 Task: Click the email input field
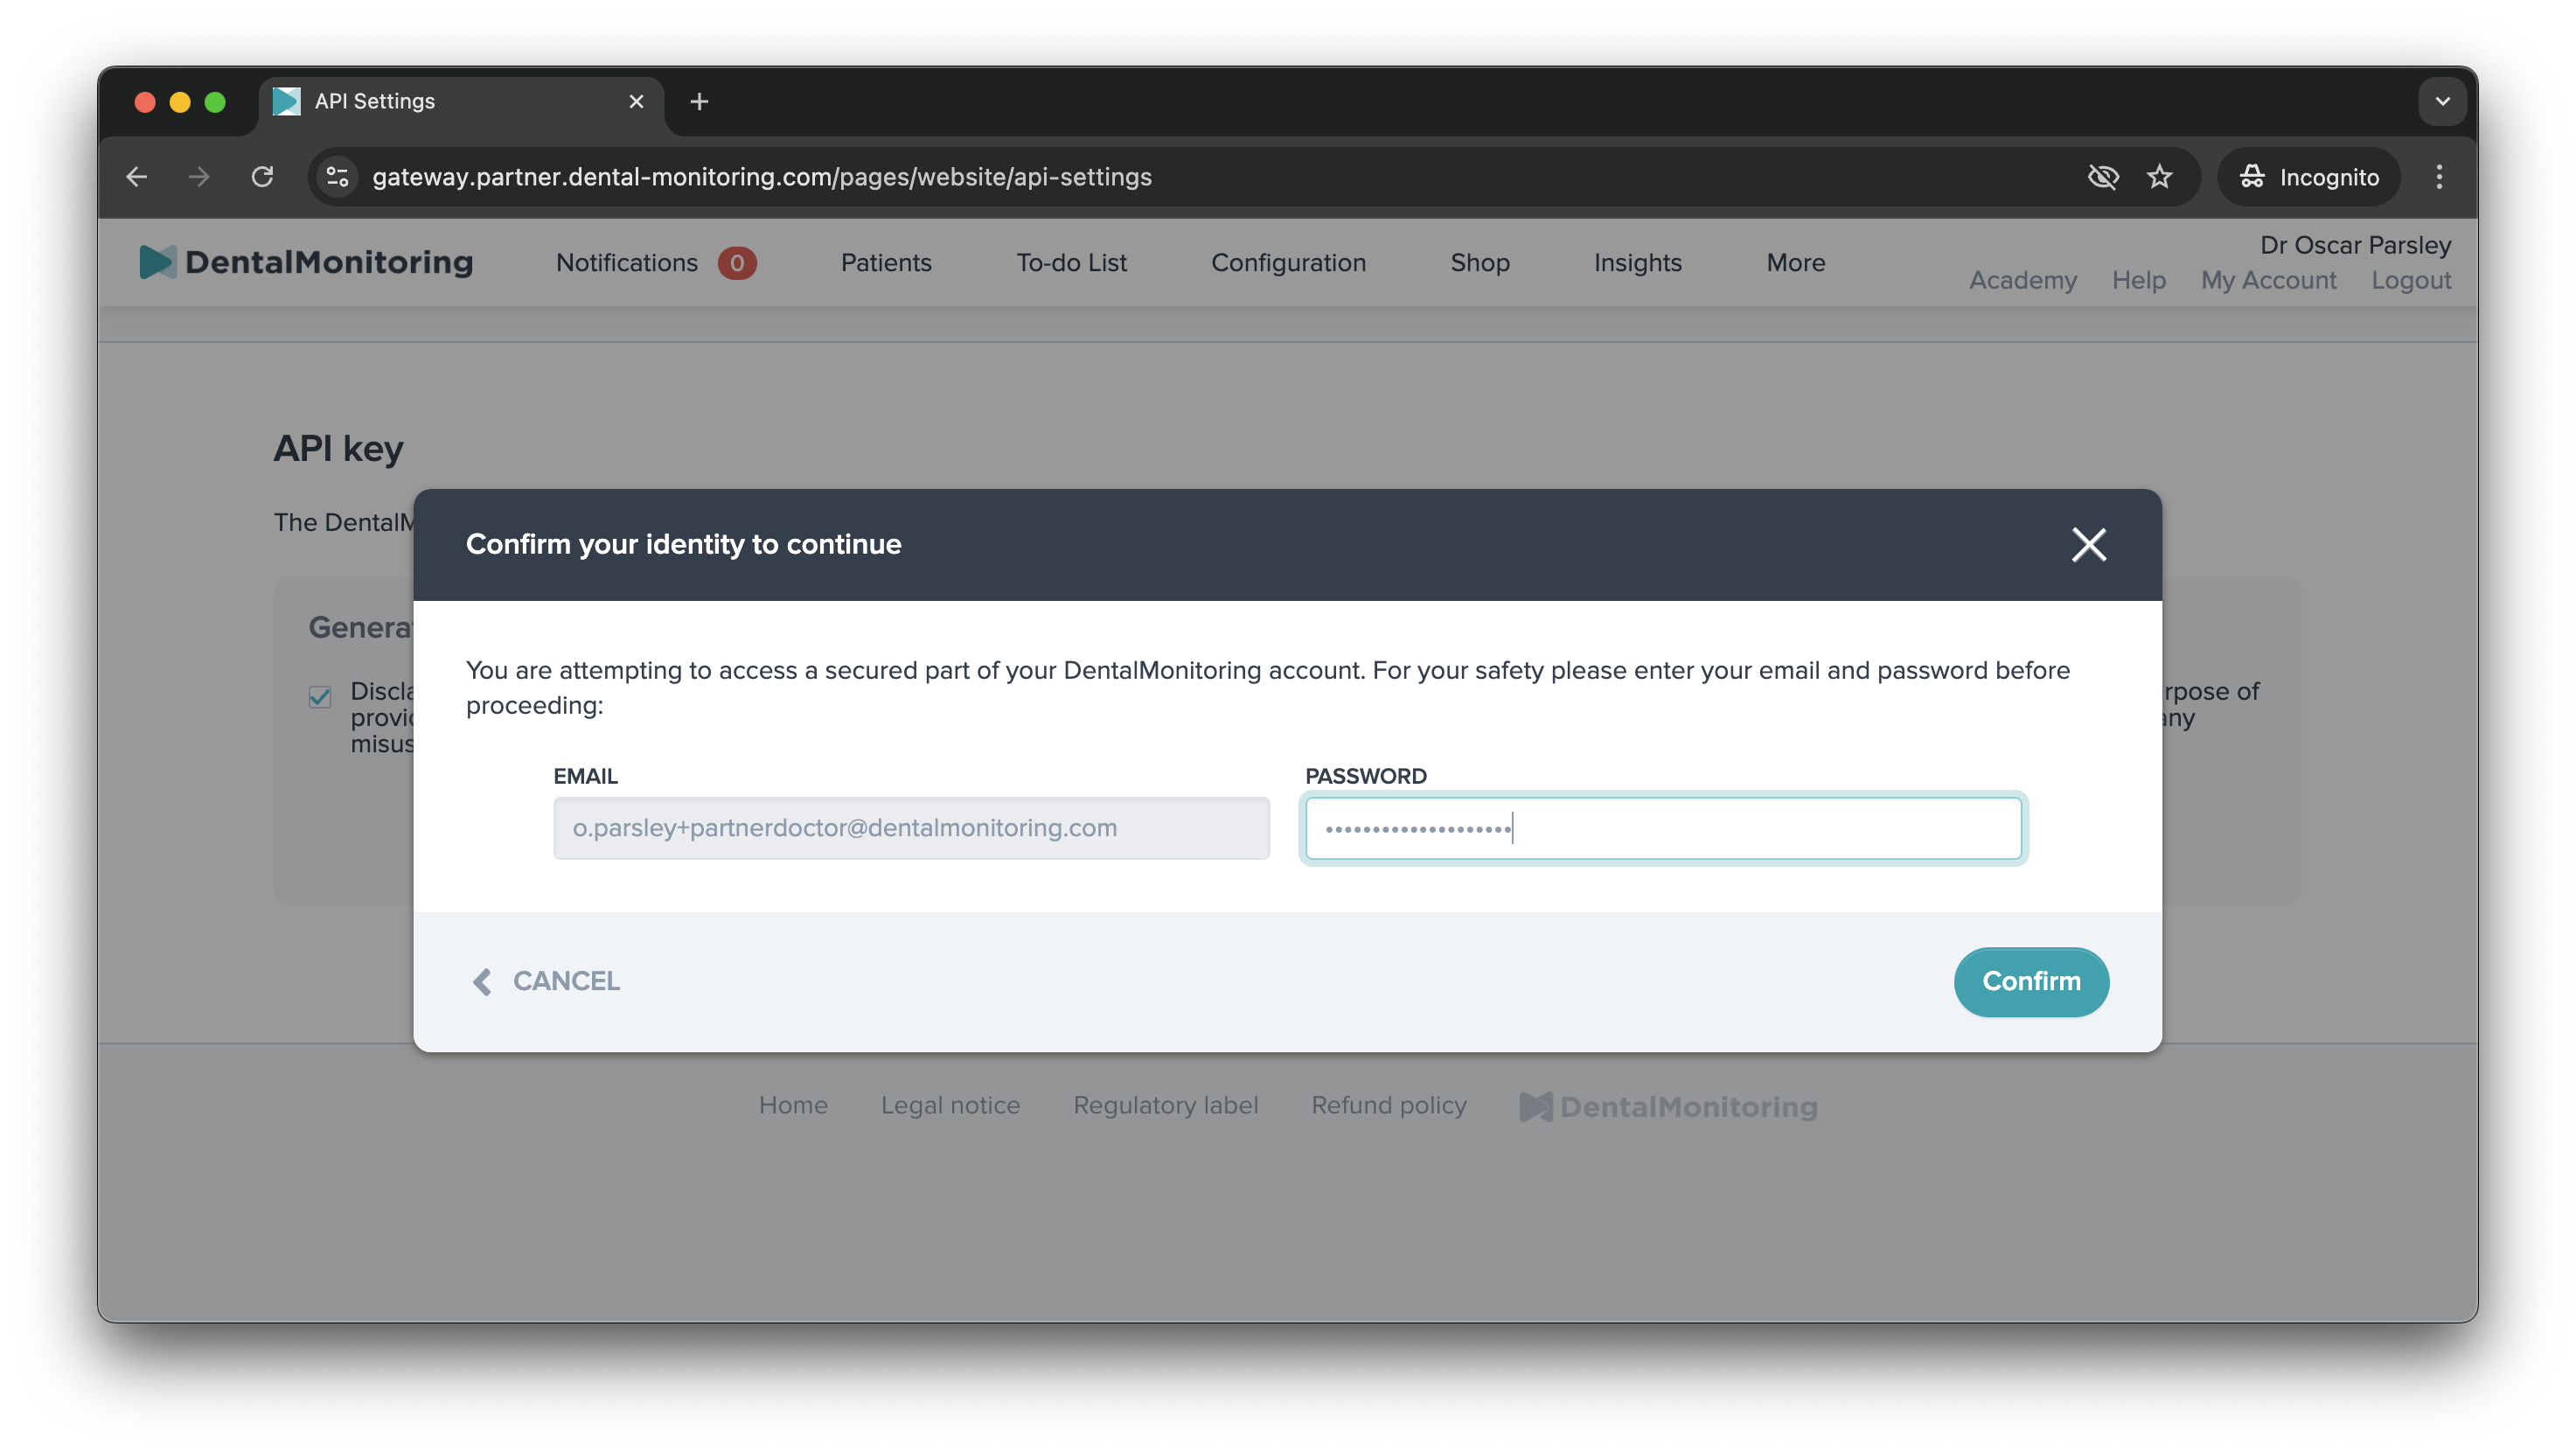(911, 828)
